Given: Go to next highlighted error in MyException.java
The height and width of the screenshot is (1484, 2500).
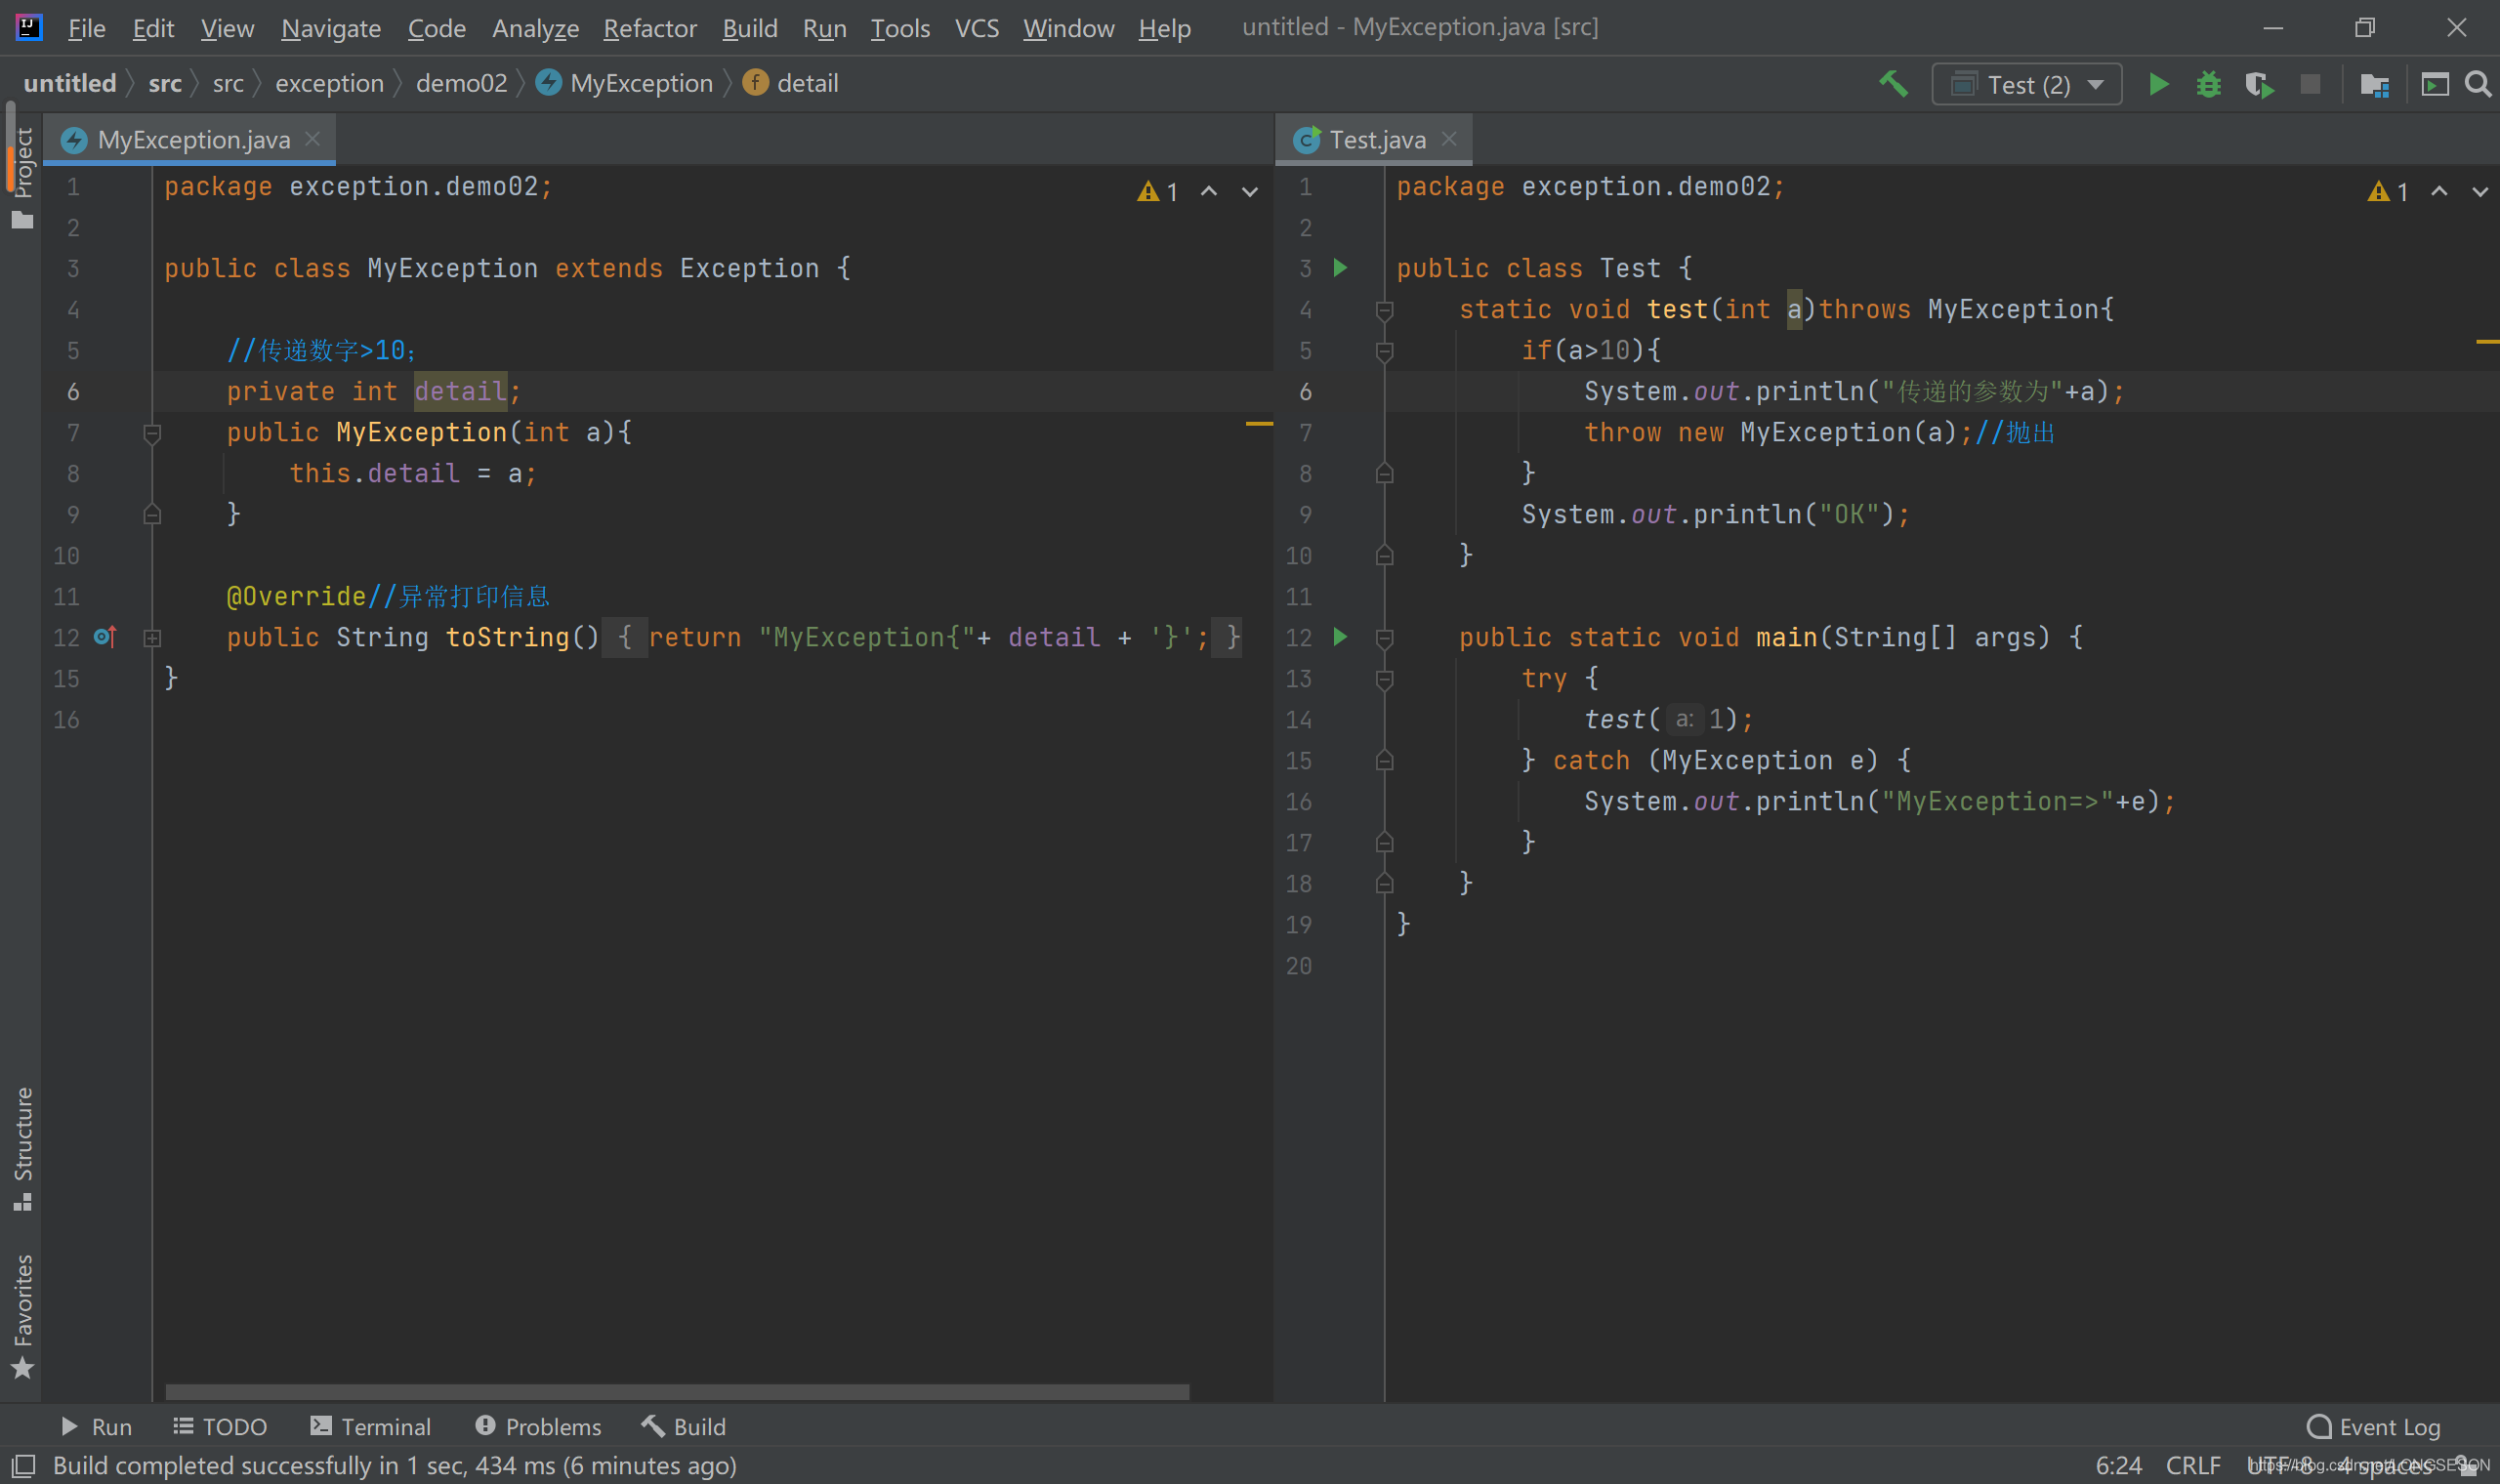Looking at the screenshot, I should click(x=1250, y=191).
